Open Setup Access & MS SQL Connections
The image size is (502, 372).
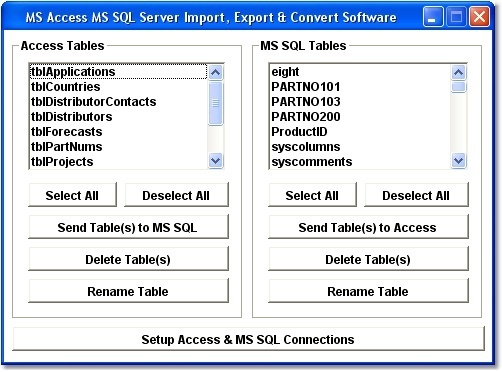pyautogui.click(x=248, y=339)
